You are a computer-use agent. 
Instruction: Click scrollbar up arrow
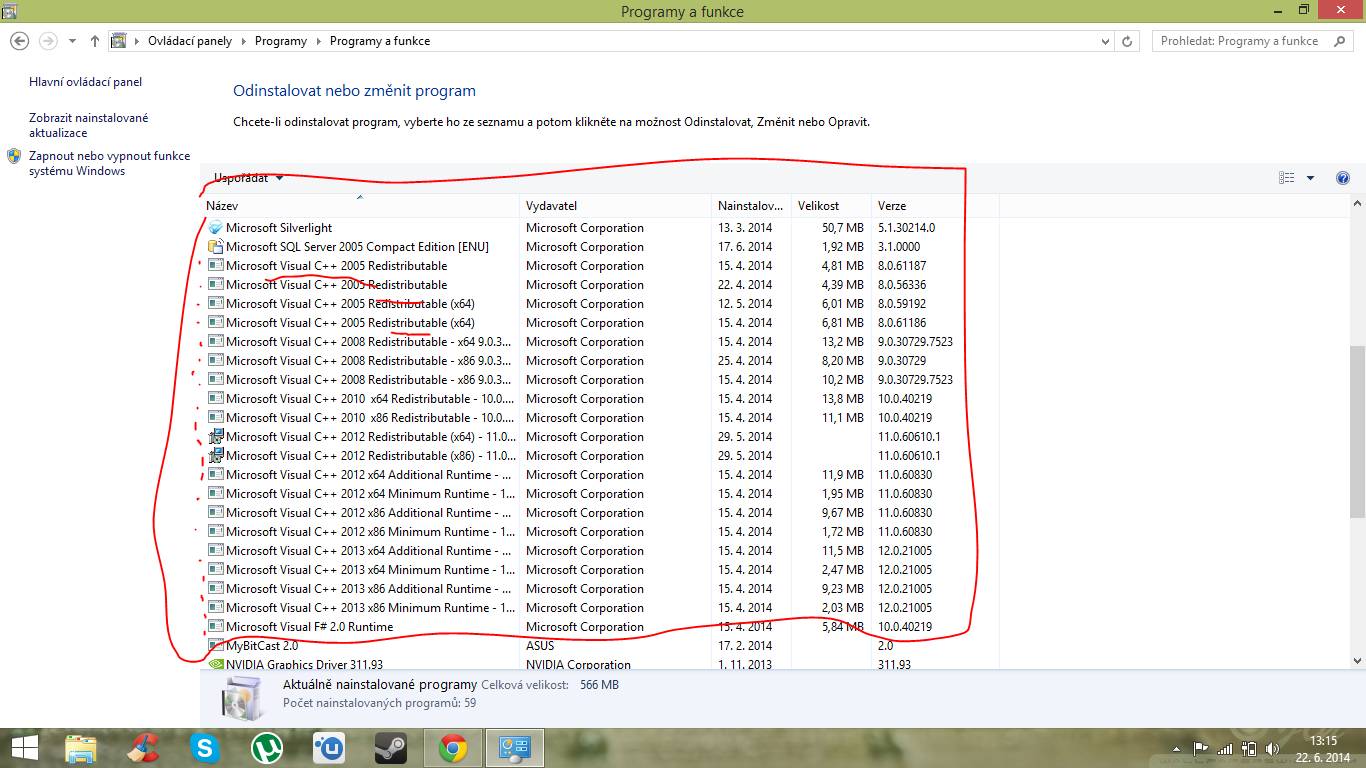[x=1357, y=204]
